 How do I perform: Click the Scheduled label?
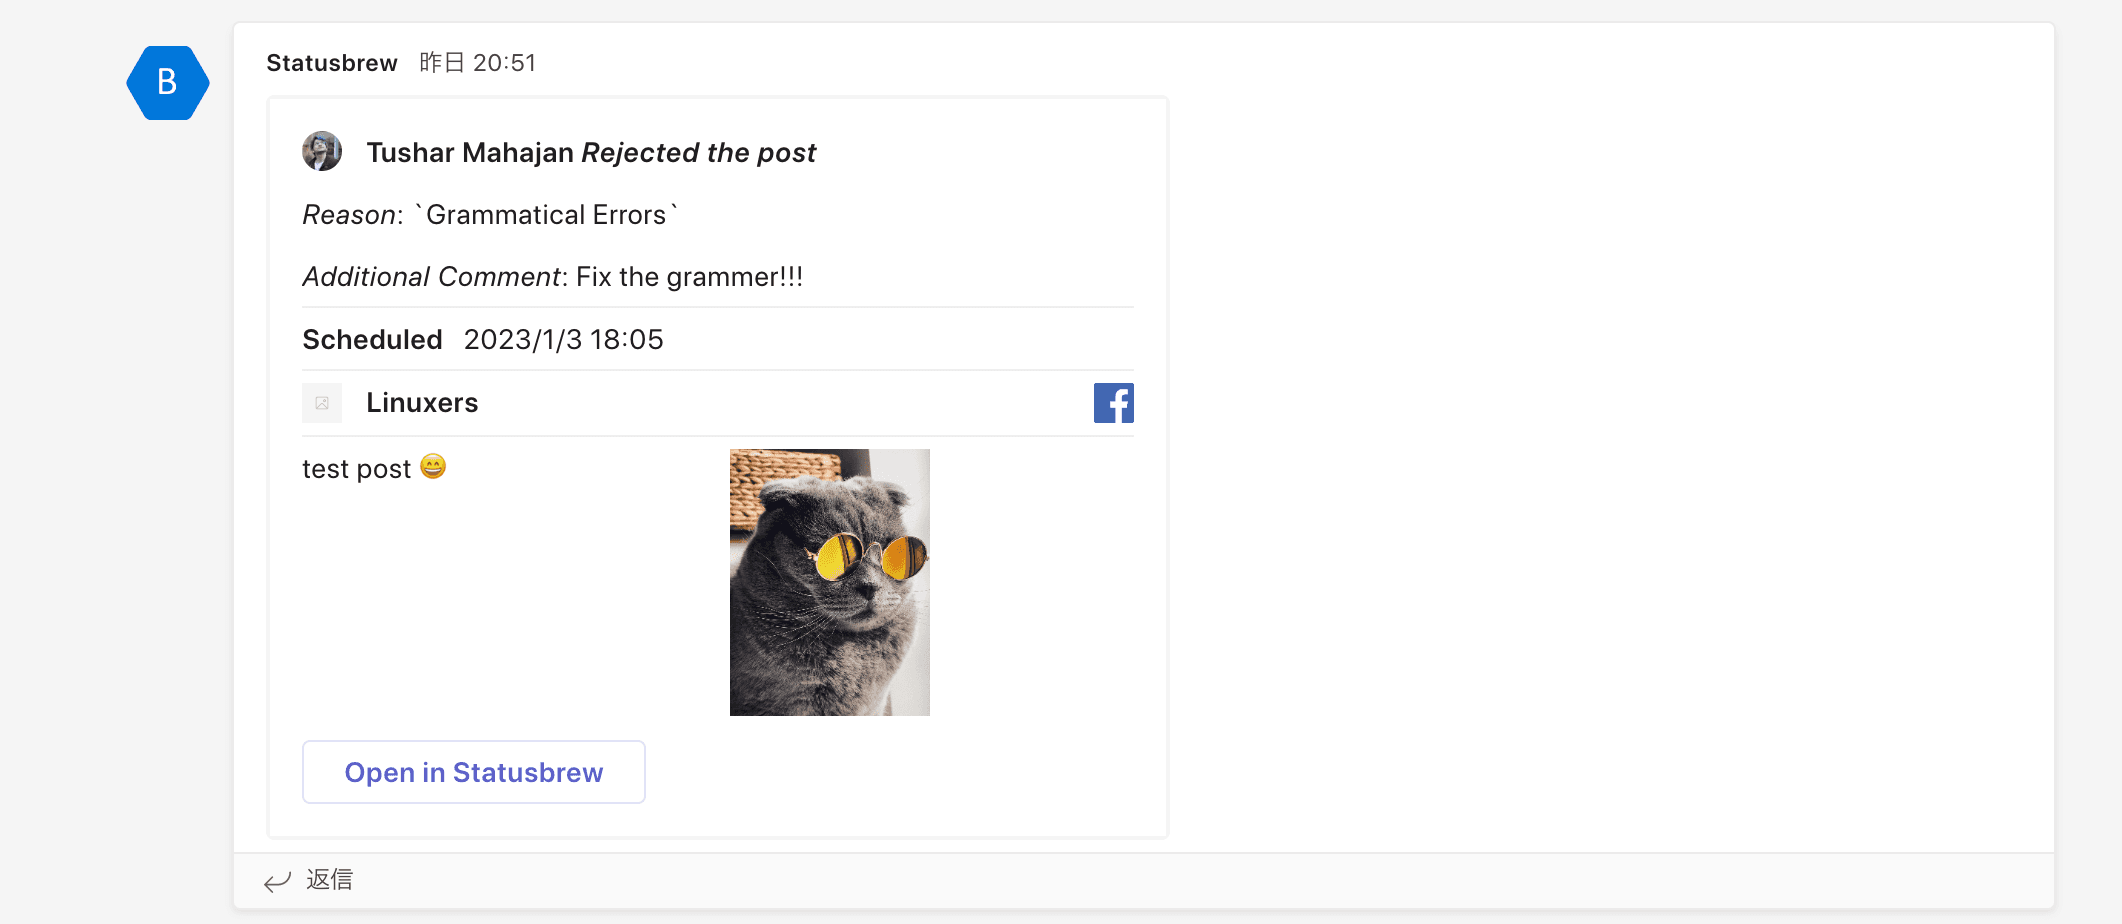click(372, 340)
